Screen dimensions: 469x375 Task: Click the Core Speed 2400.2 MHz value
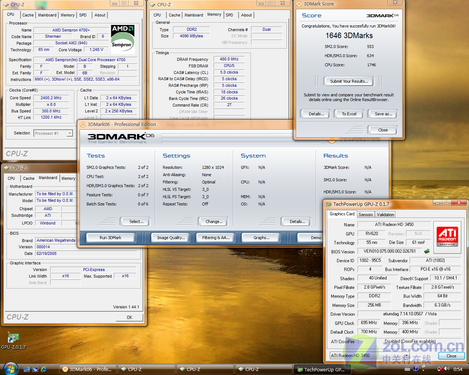[x=51, y=98]
